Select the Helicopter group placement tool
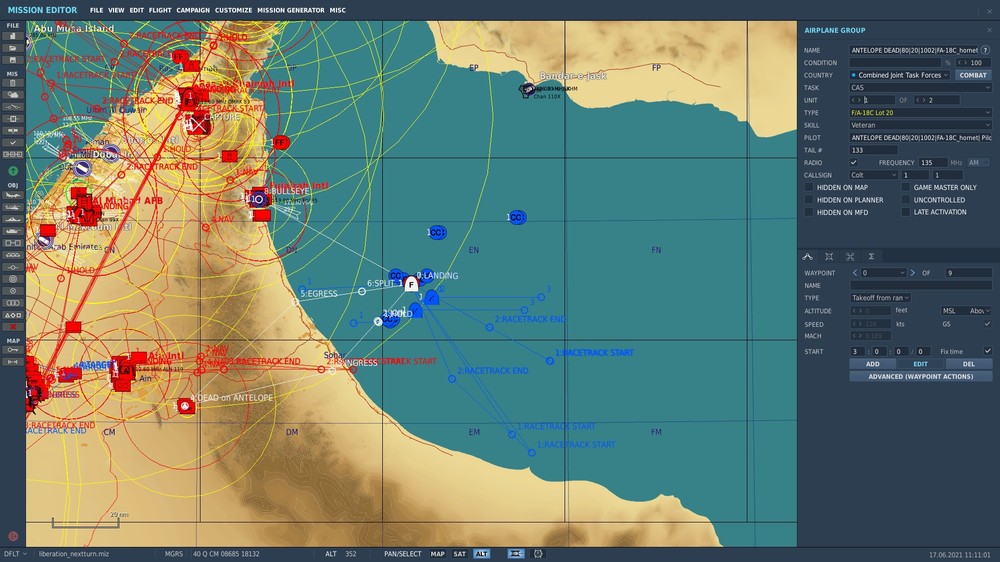1000x562 pixels. (x=13, y=207)
